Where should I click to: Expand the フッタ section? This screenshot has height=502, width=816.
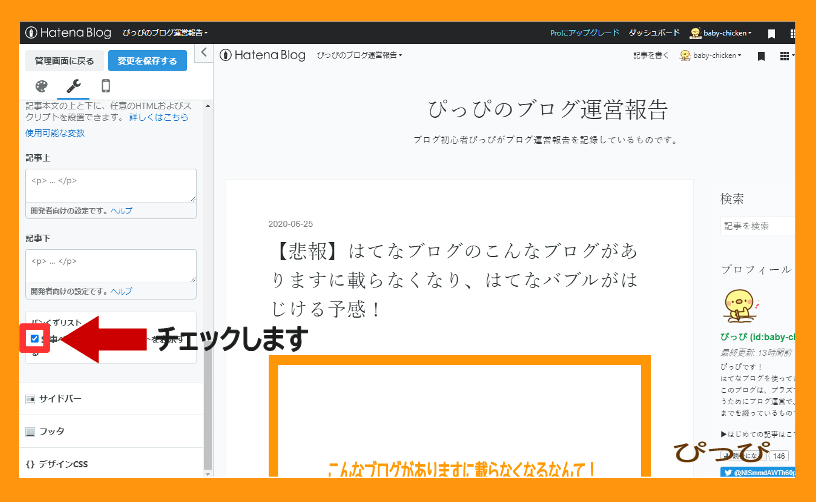(x=111, y=431)
